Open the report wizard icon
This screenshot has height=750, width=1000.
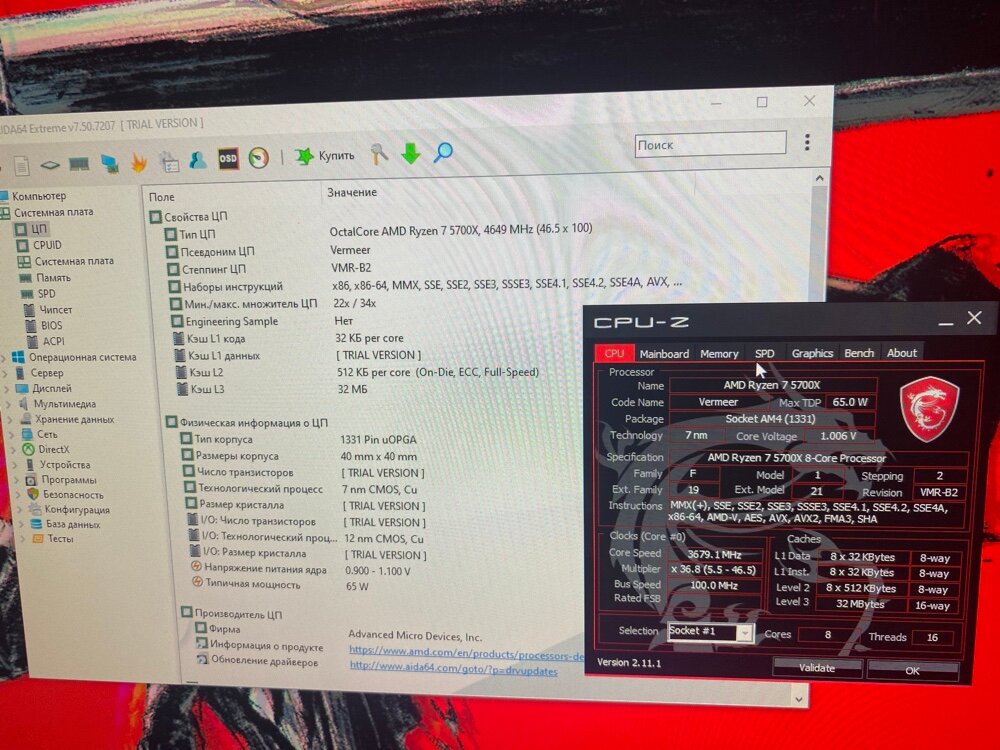[169, 161]
